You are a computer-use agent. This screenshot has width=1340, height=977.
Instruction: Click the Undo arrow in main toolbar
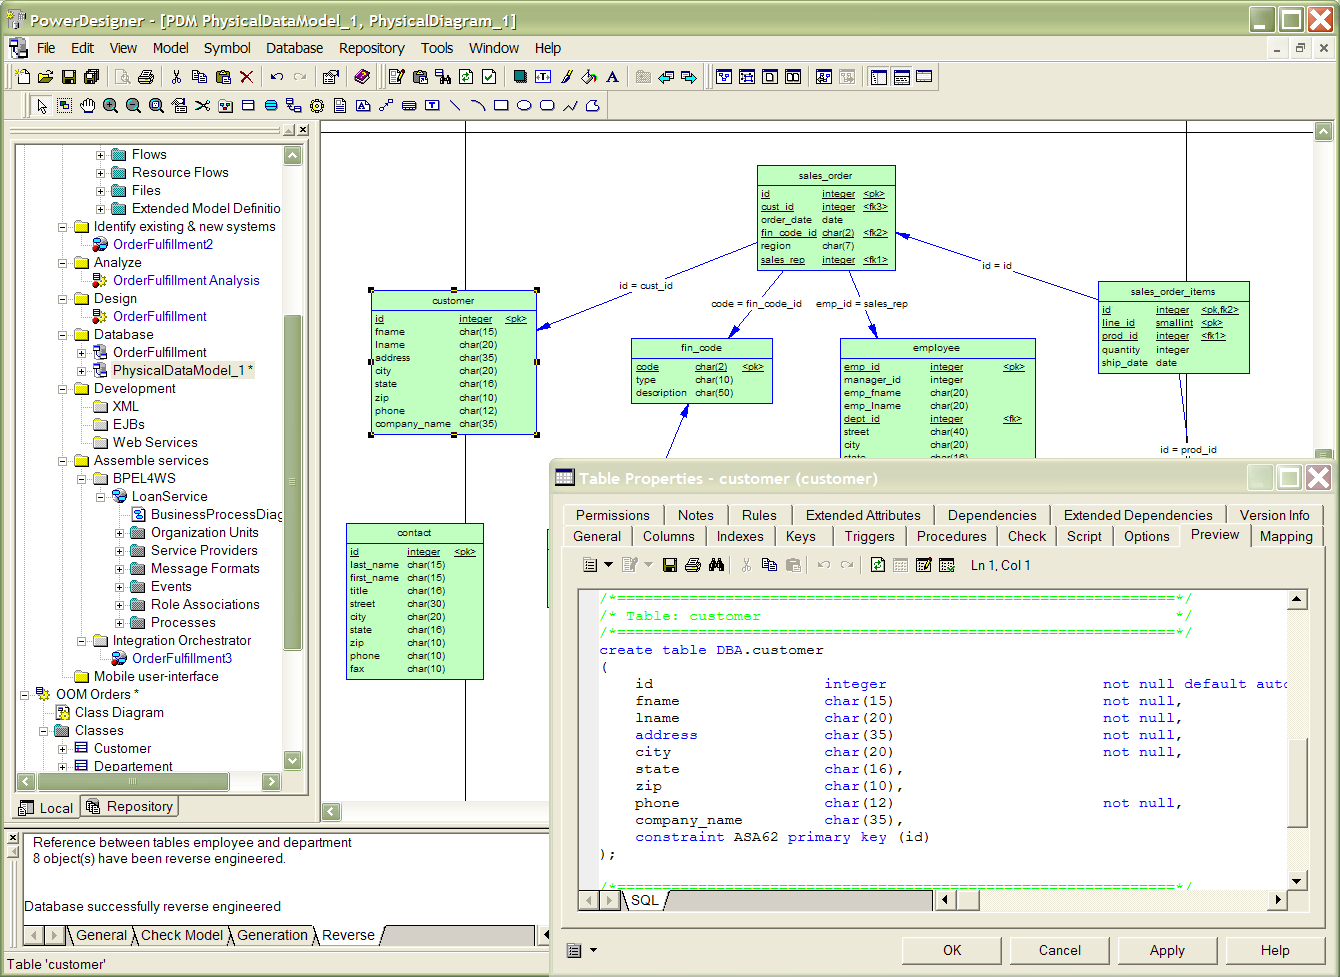277,77
